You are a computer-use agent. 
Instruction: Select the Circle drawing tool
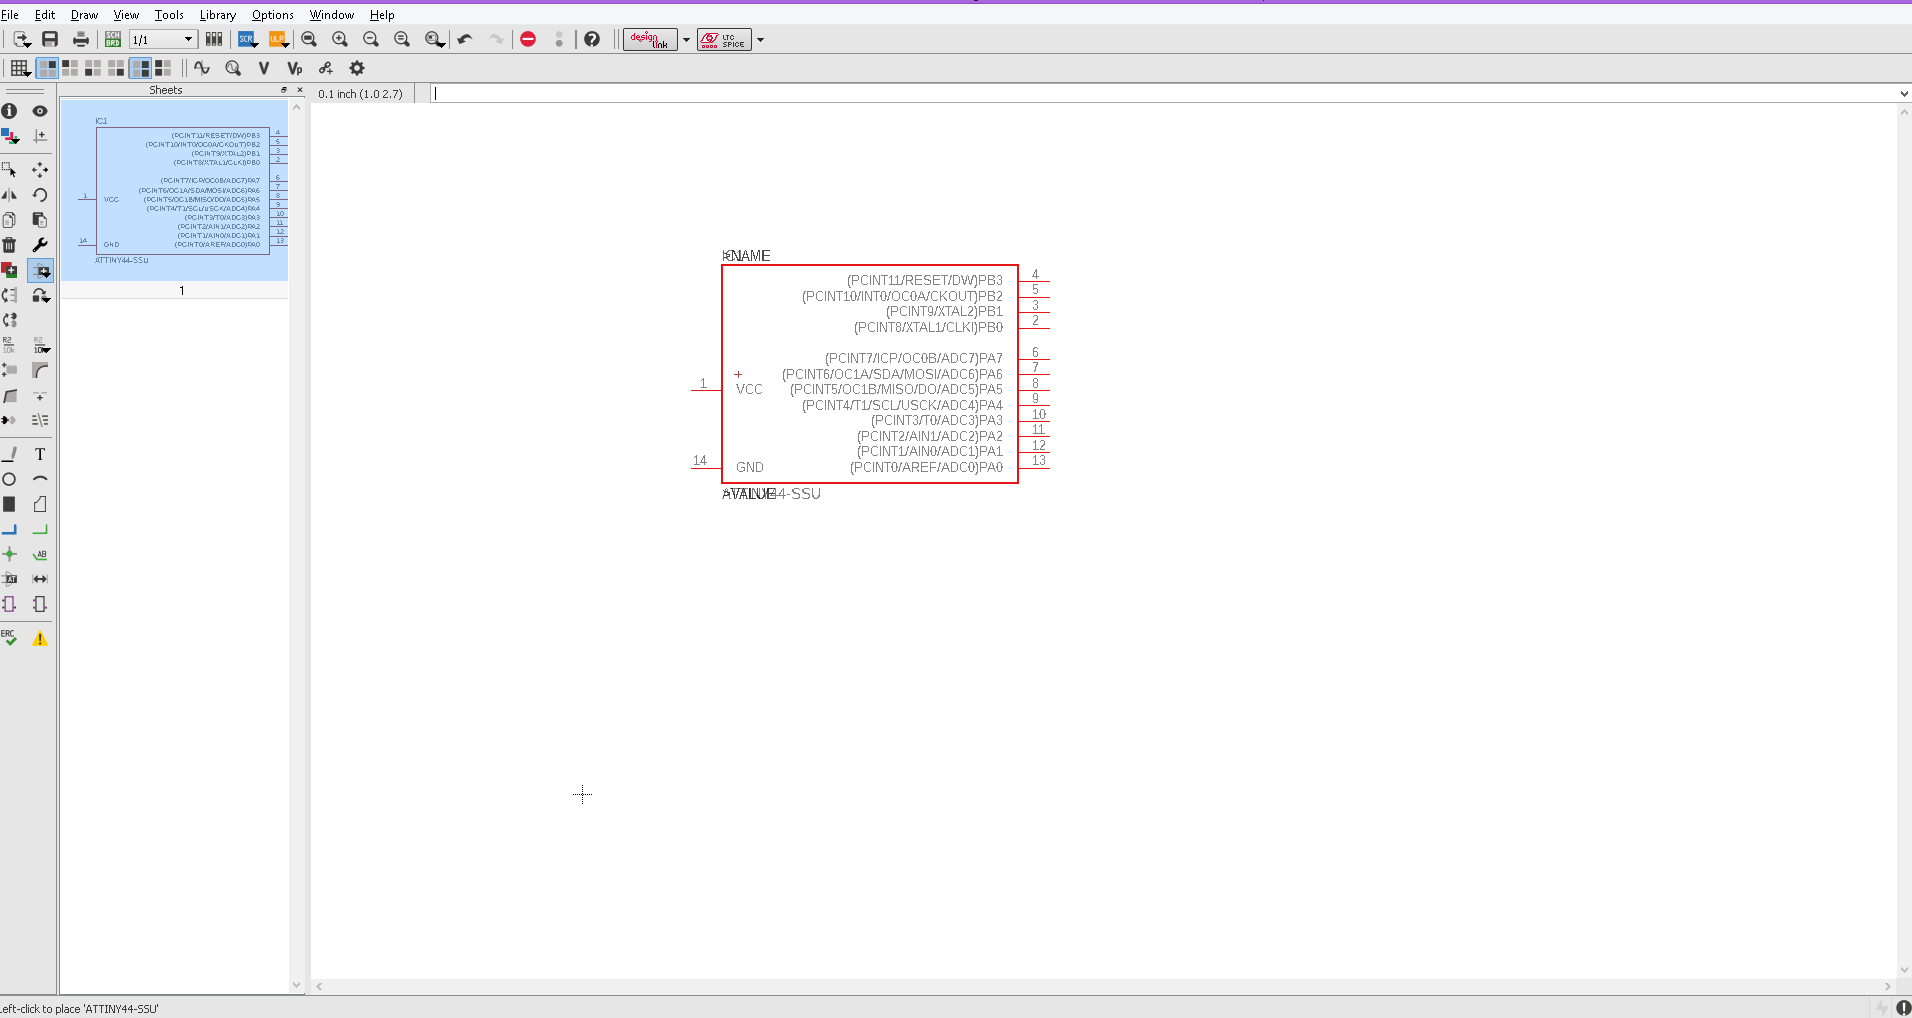pyautogui.click(x=10, y=479)
